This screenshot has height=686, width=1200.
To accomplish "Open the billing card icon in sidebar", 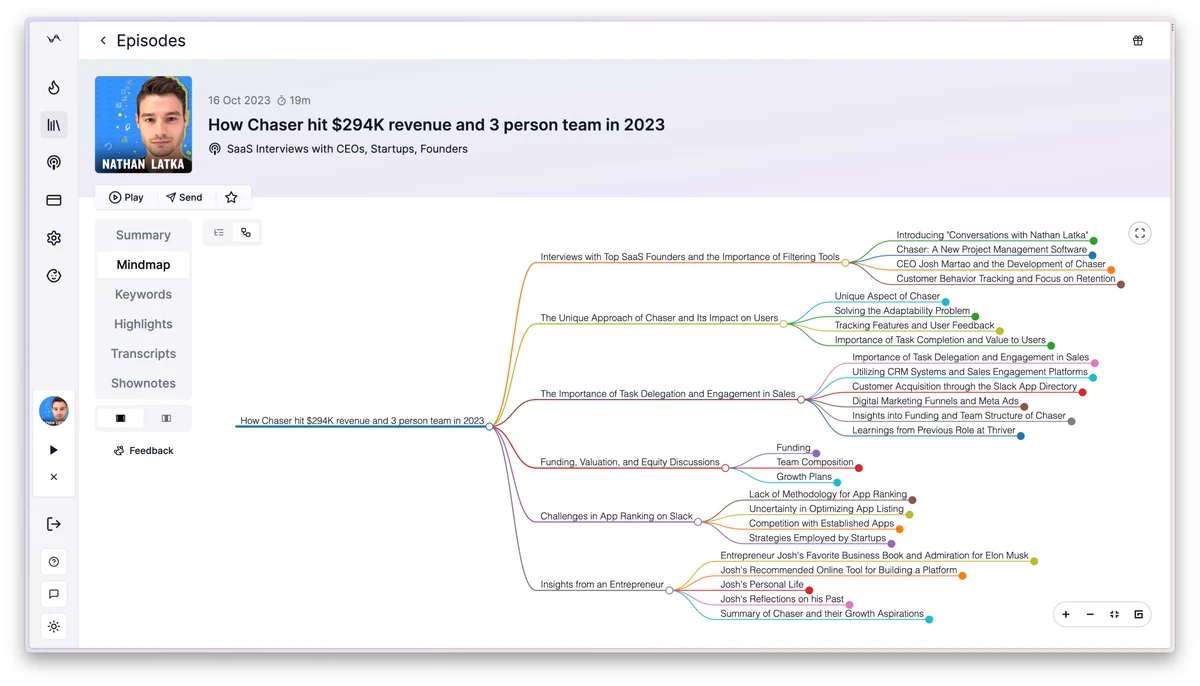I will 54,200.
